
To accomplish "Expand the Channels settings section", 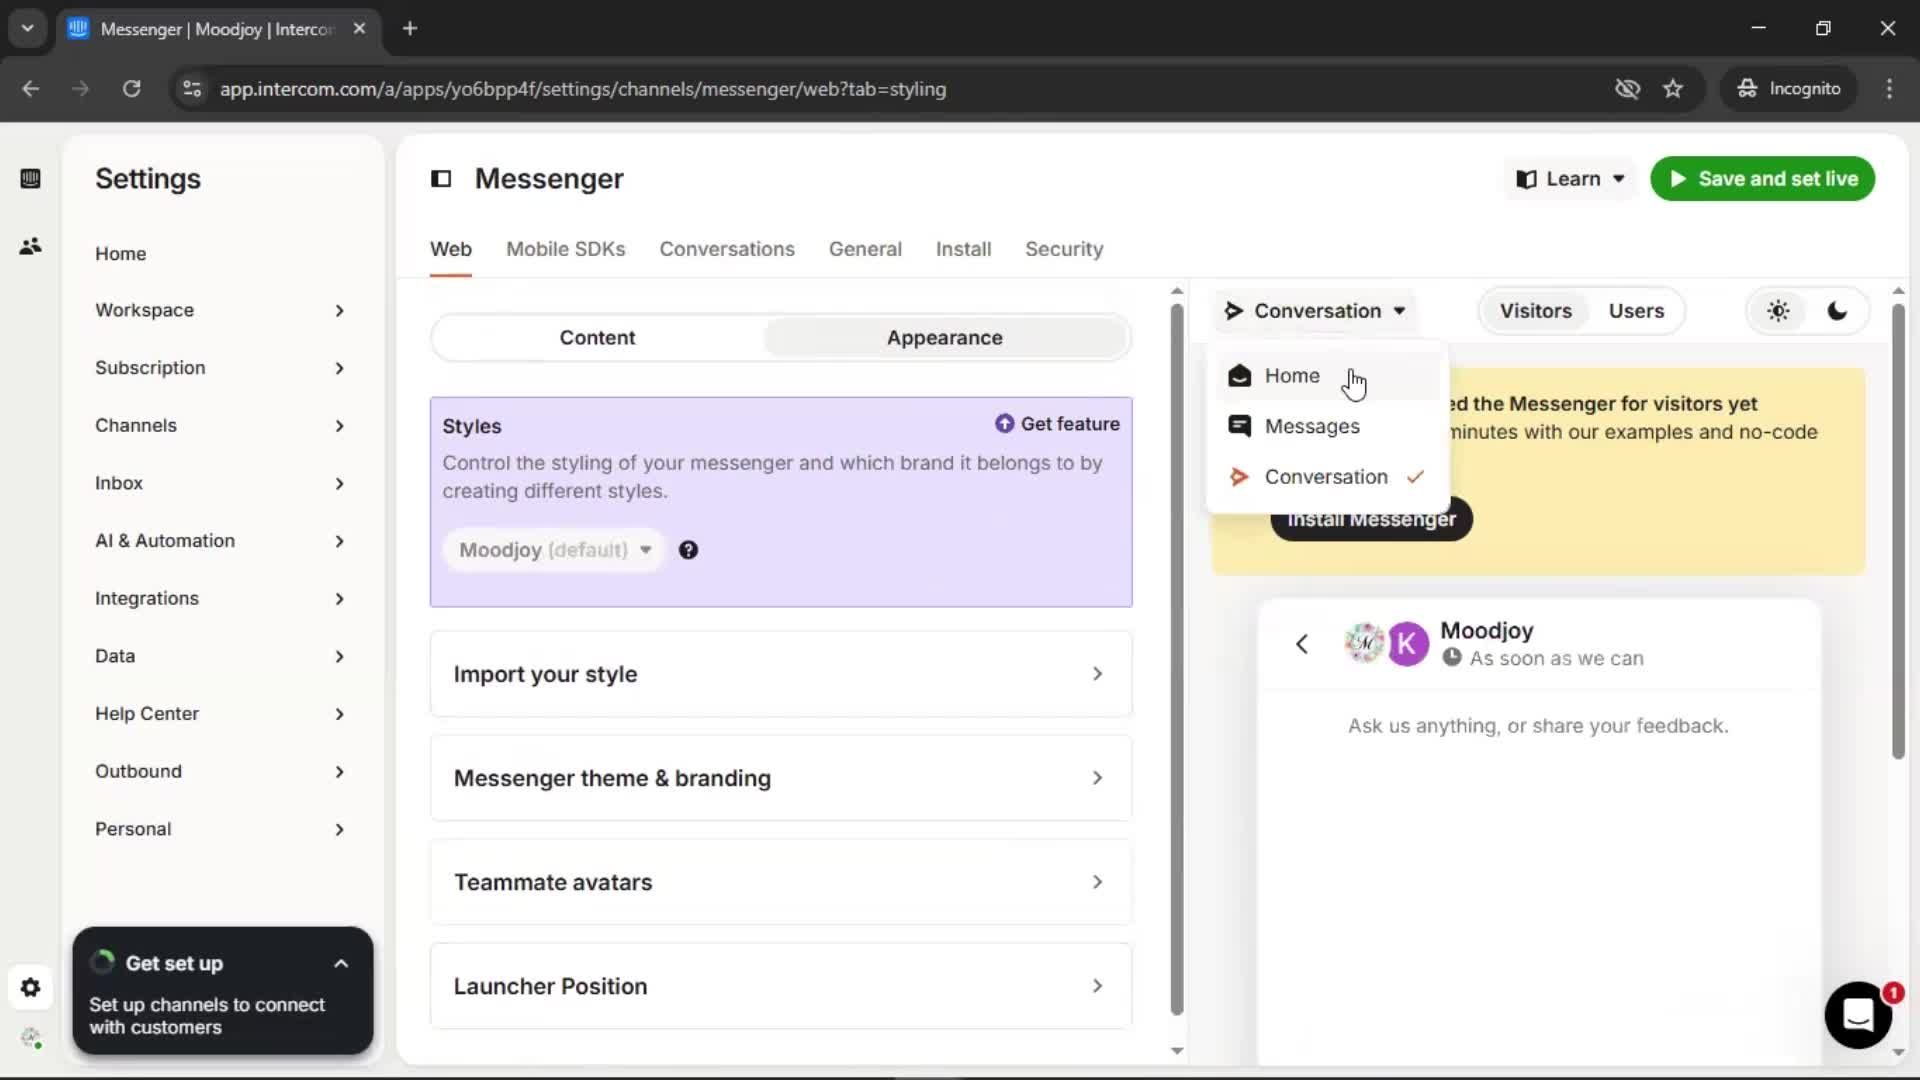I will 220,426.
